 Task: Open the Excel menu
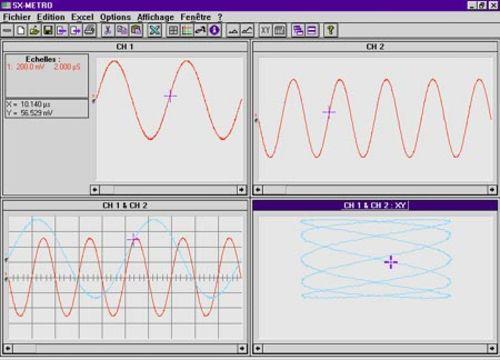(x=82, y=17)
